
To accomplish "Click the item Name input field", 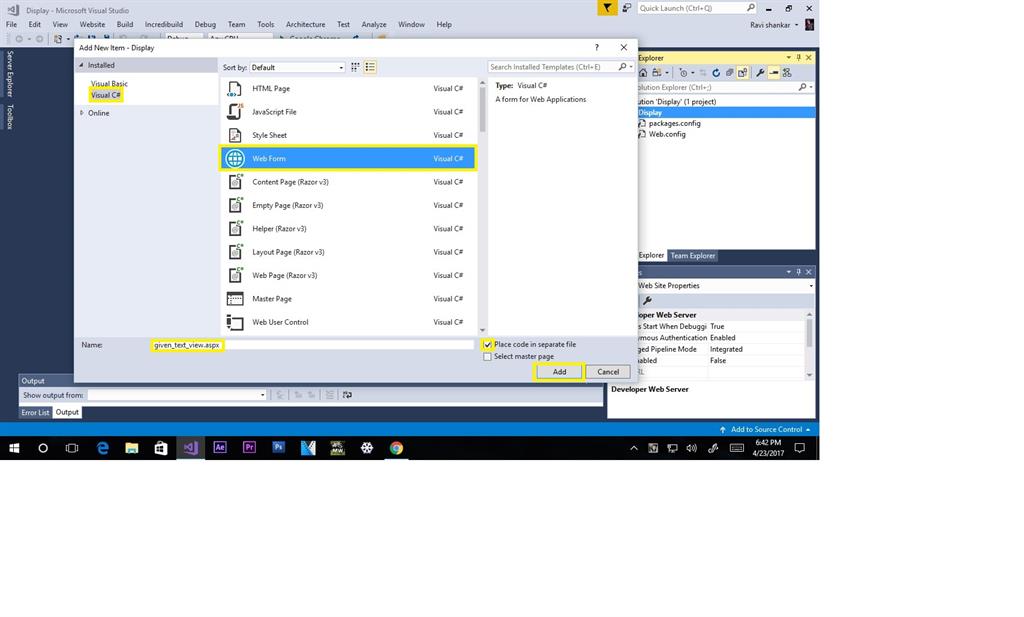I will click(312, 345).
